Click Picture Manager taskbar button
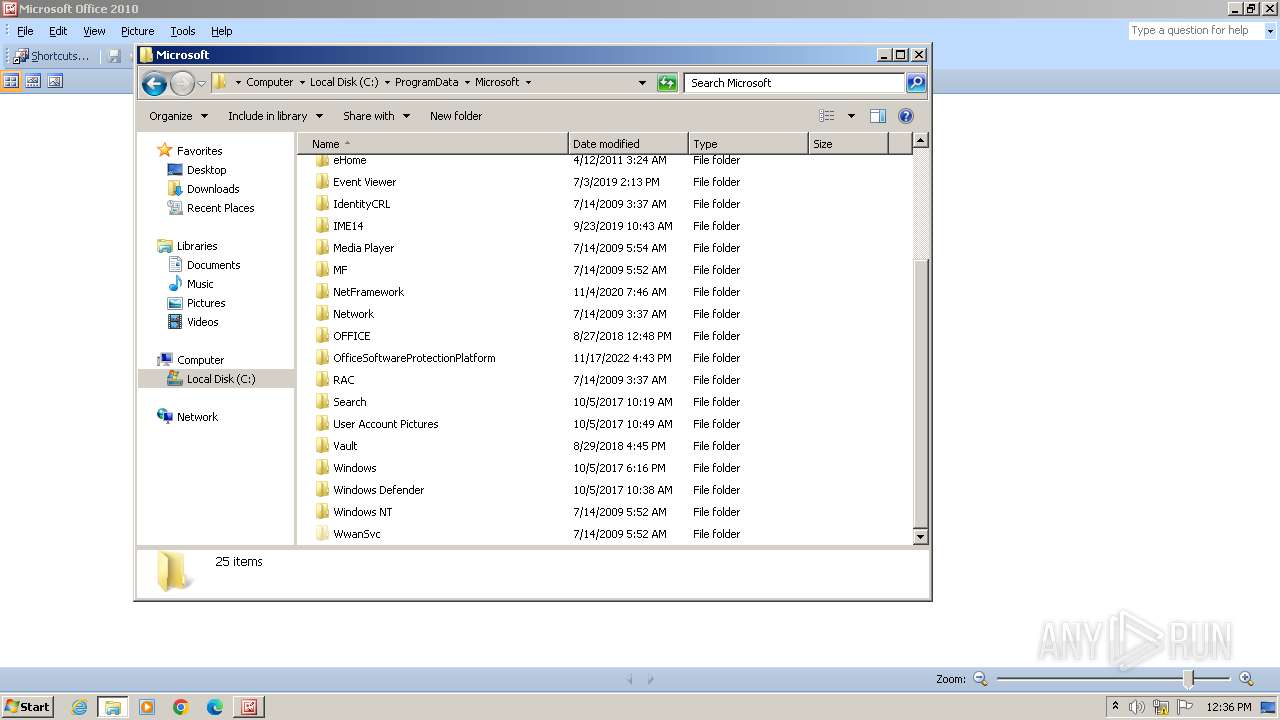Viewport: 1280px width, 720px height. coord(249,707)
